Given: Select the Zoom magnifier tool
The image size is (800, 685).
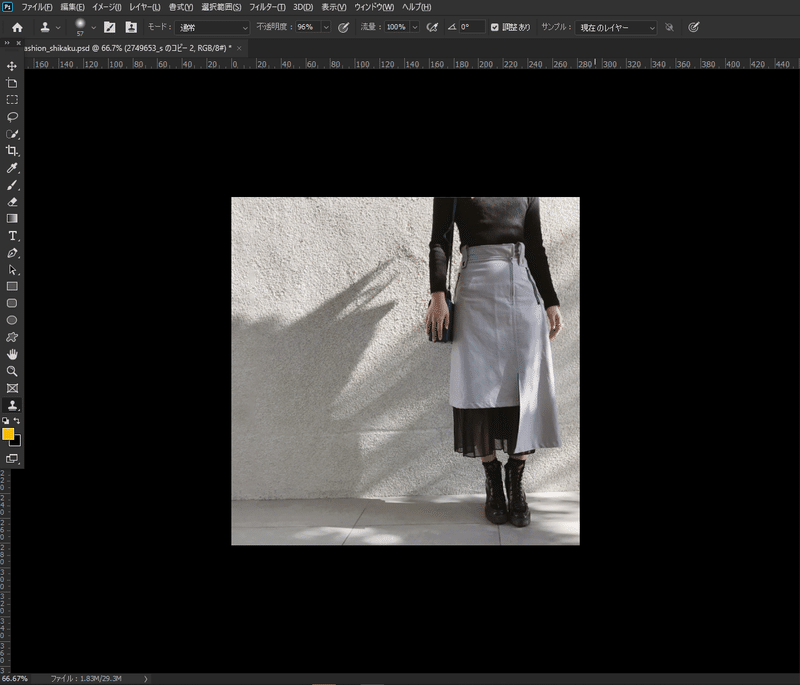Looking at the screenshot, I should [12, 371].
